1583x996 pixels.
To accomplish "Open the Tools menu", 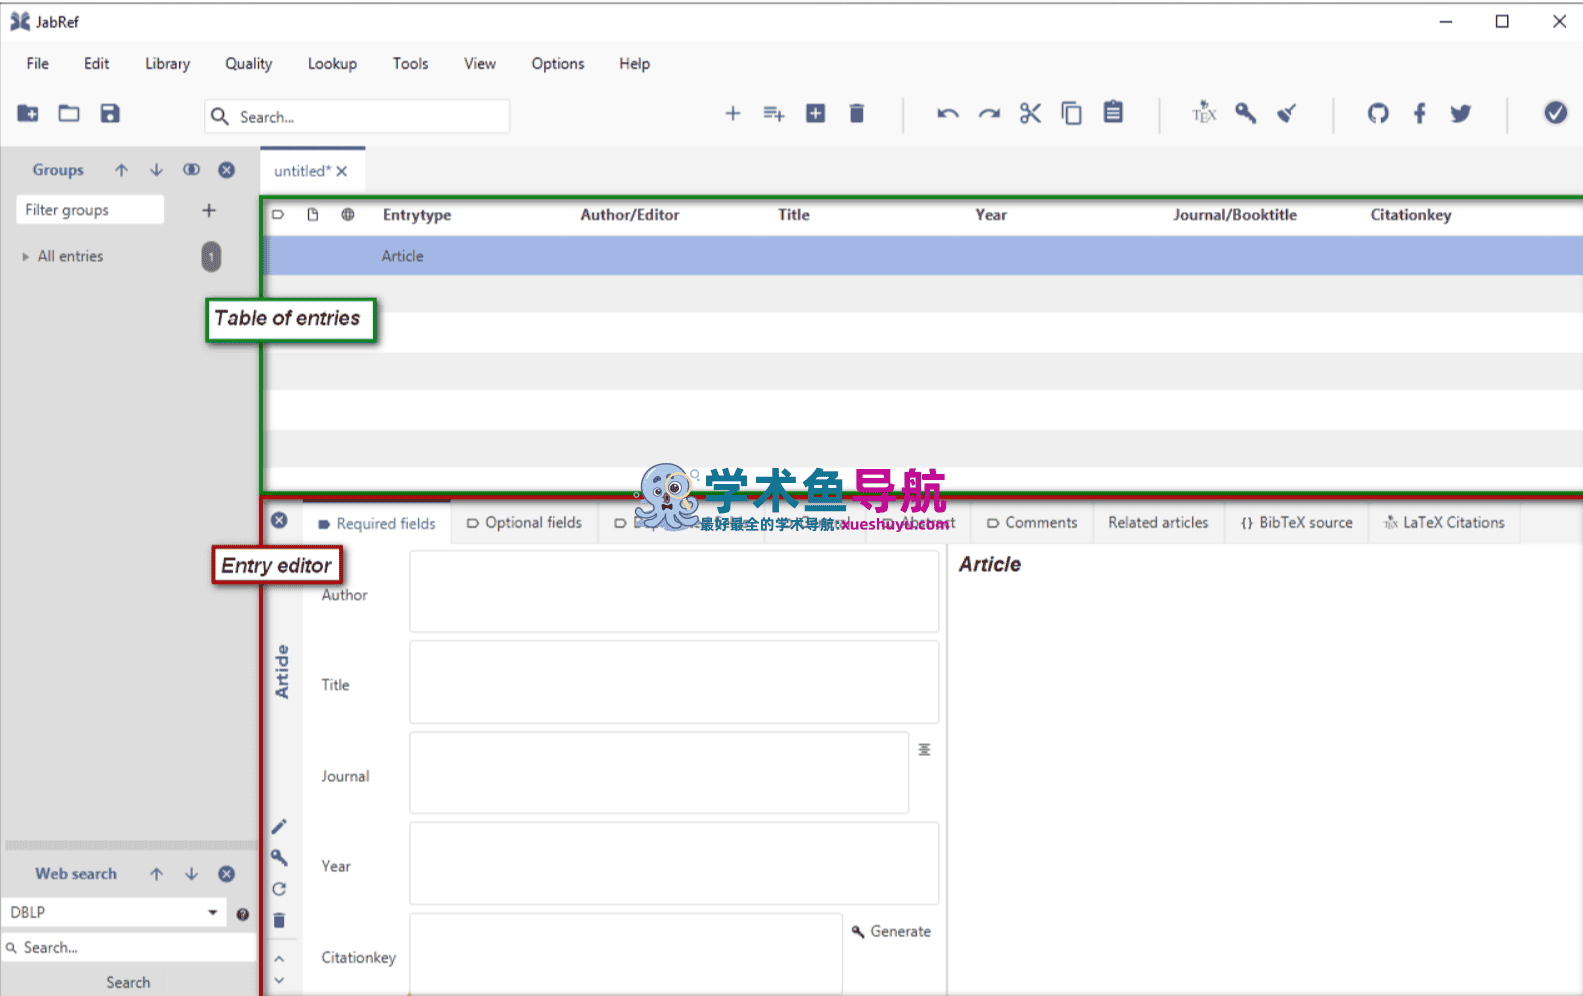I will point(410,64).
